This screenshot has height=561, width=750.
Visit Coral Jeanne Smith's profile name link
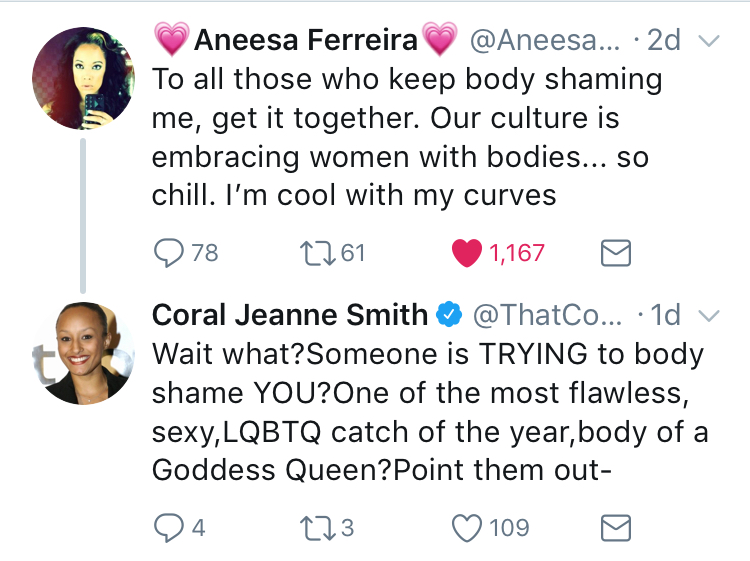290,315
